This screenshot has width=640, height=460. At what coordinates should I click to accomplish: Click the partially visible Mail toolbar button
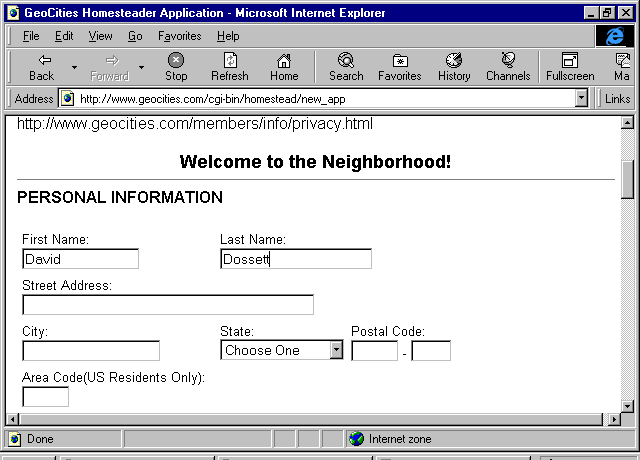pos(623,67)
